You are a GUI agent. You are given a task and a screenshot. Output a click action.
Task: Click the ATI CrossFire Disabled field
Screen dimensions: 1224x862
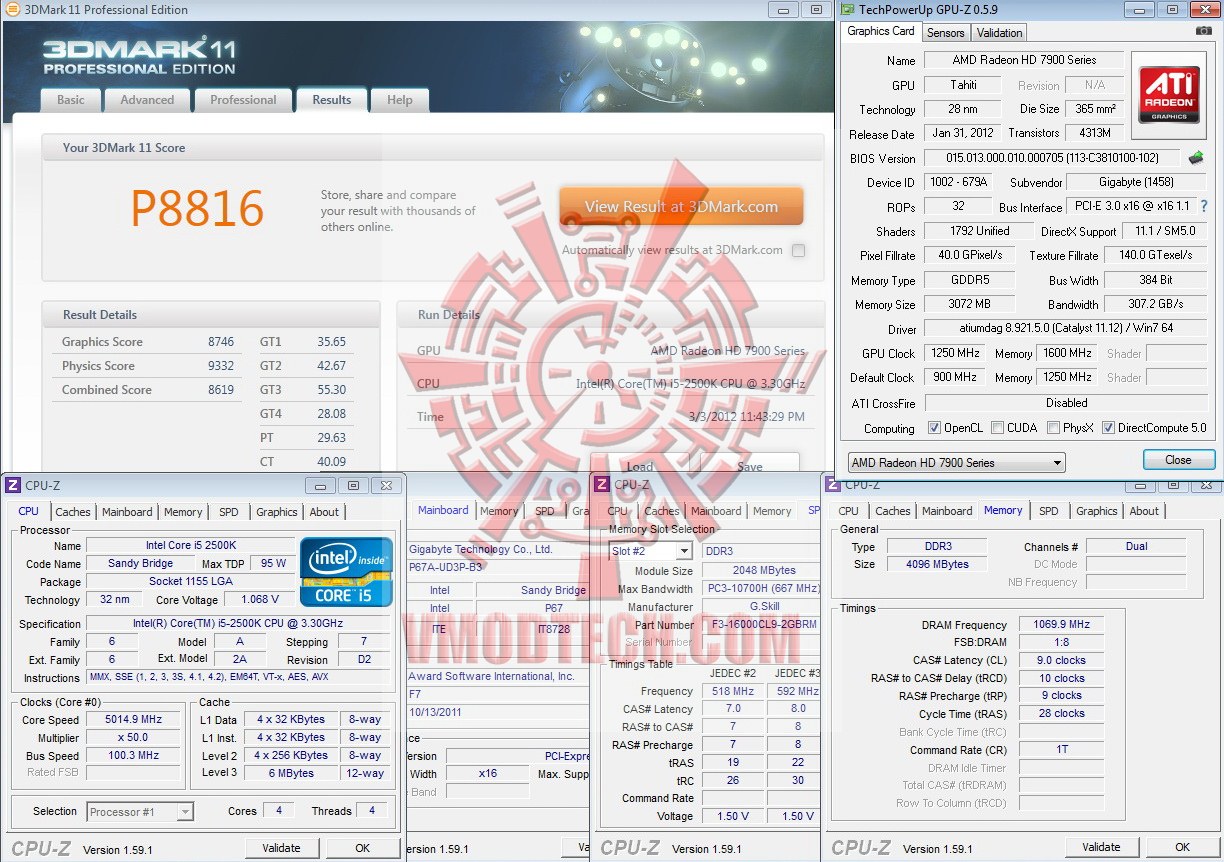1065,403
